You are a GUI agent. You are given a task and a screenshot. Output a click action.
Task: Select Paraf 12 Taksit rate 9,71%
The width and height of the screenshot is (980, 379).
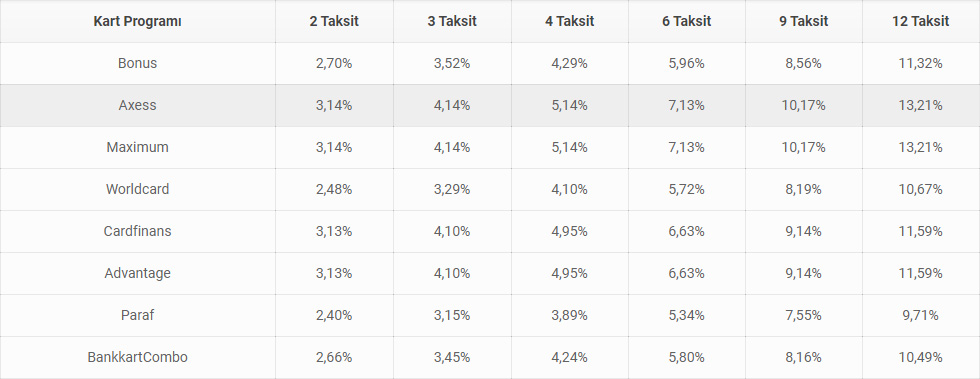point(921,315)
